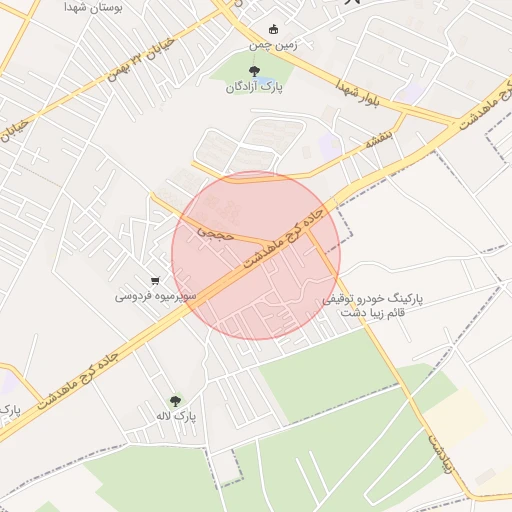
Task: Click the partially visible پارک label at left edge
Action: pyautogui.click(x=10, y=410)
